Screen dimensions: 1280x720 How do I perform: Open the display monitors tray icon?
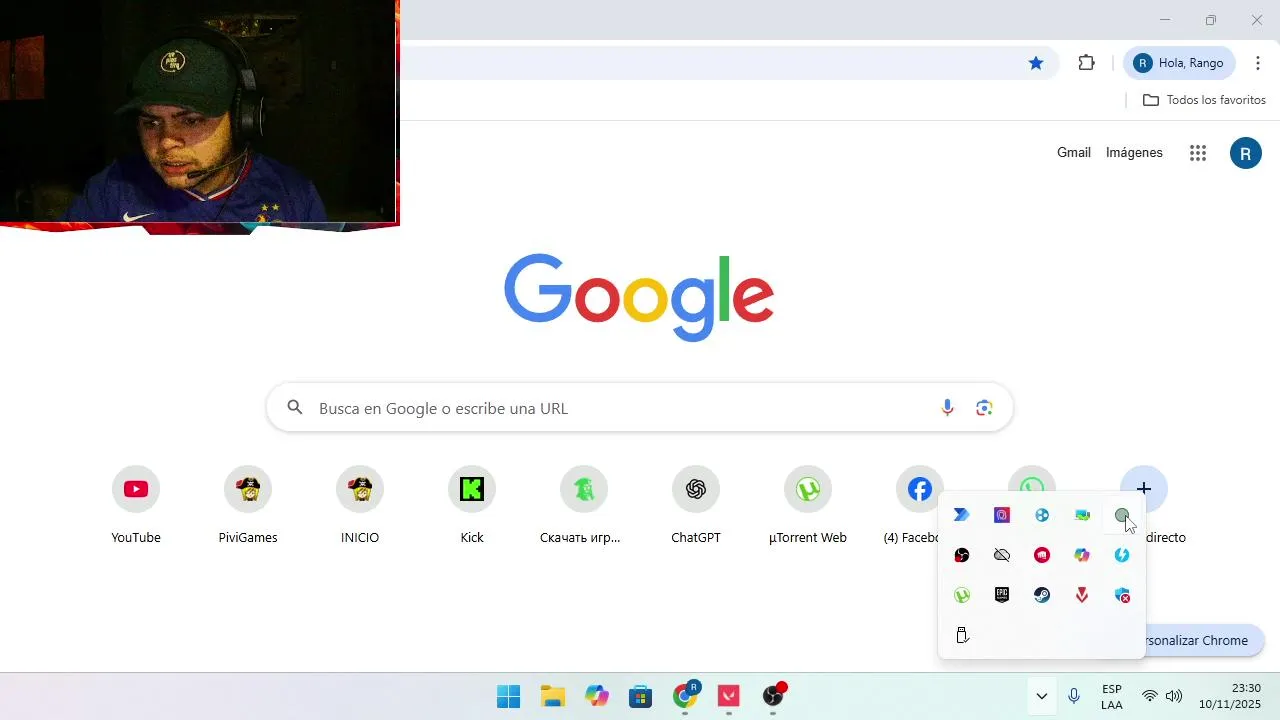coord(1082,515)
